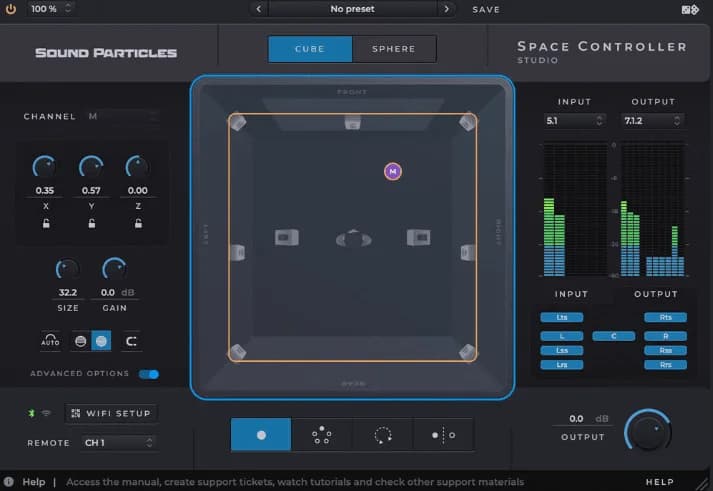Click the green Bluetooth status icon
The image size is (713, 491).
tap(31, 413)
